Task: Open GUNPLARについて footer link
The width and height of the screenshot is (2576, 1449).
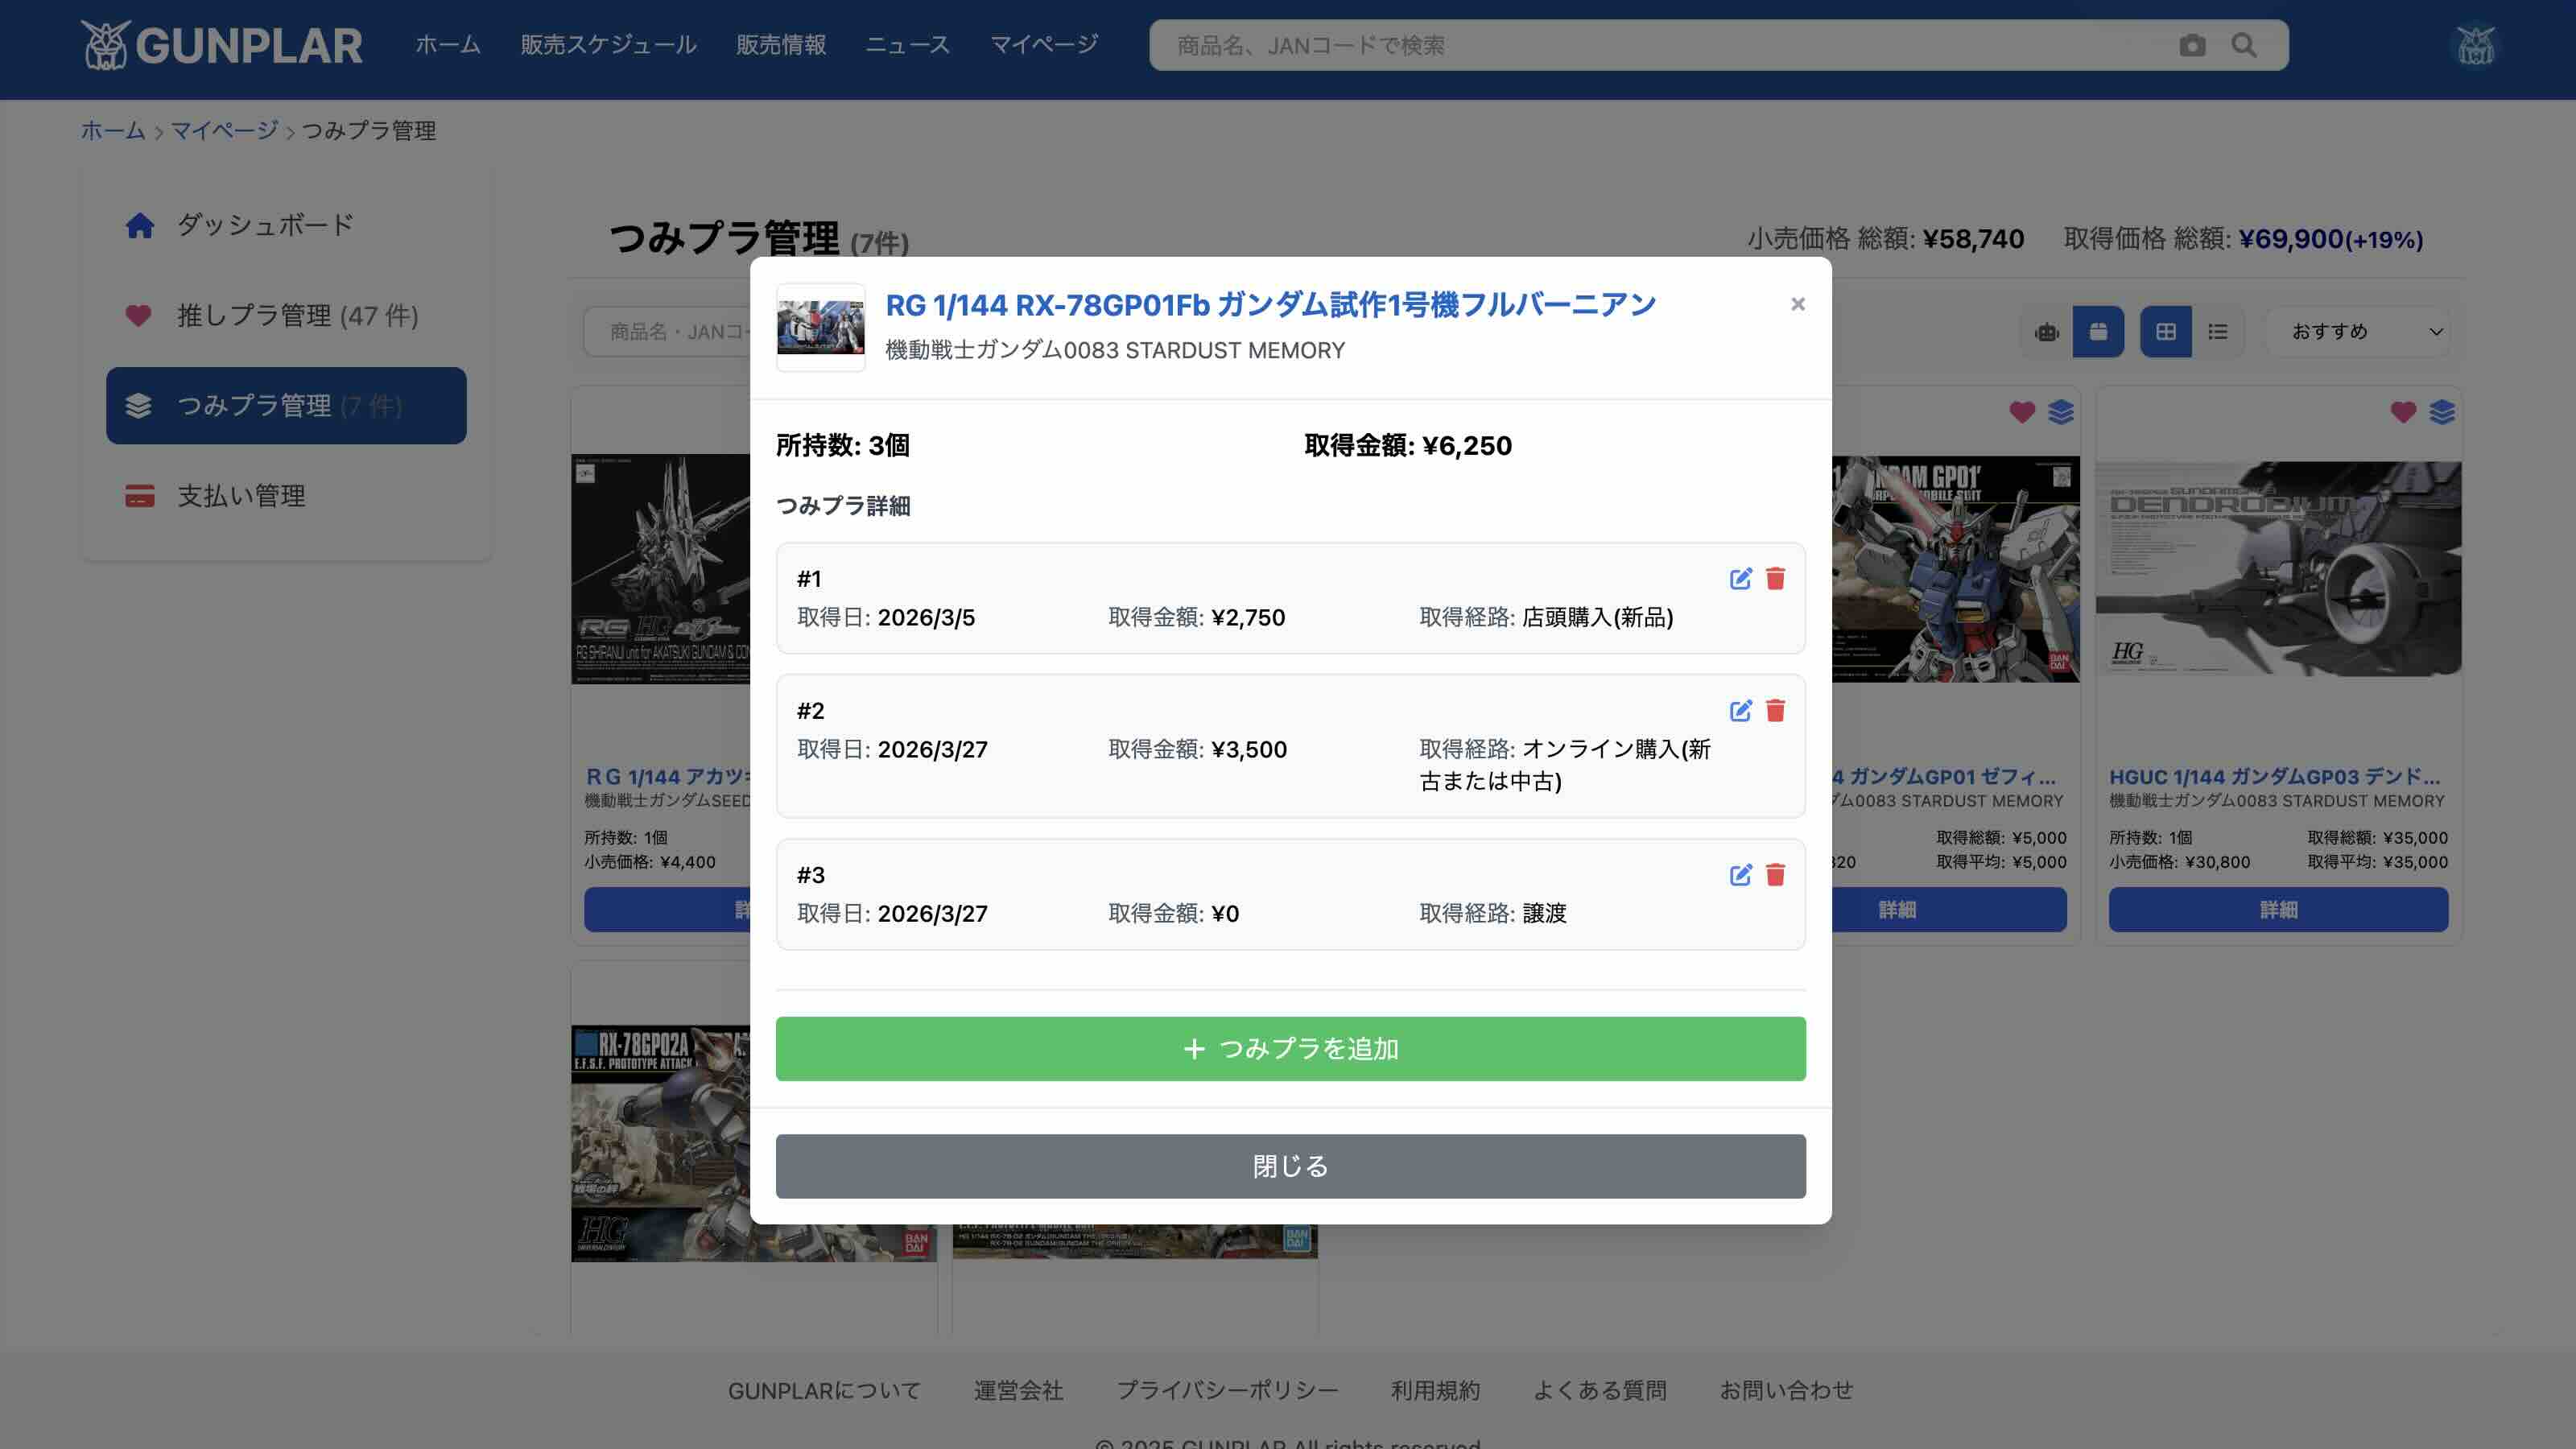Action: (x=824, y=1391)
